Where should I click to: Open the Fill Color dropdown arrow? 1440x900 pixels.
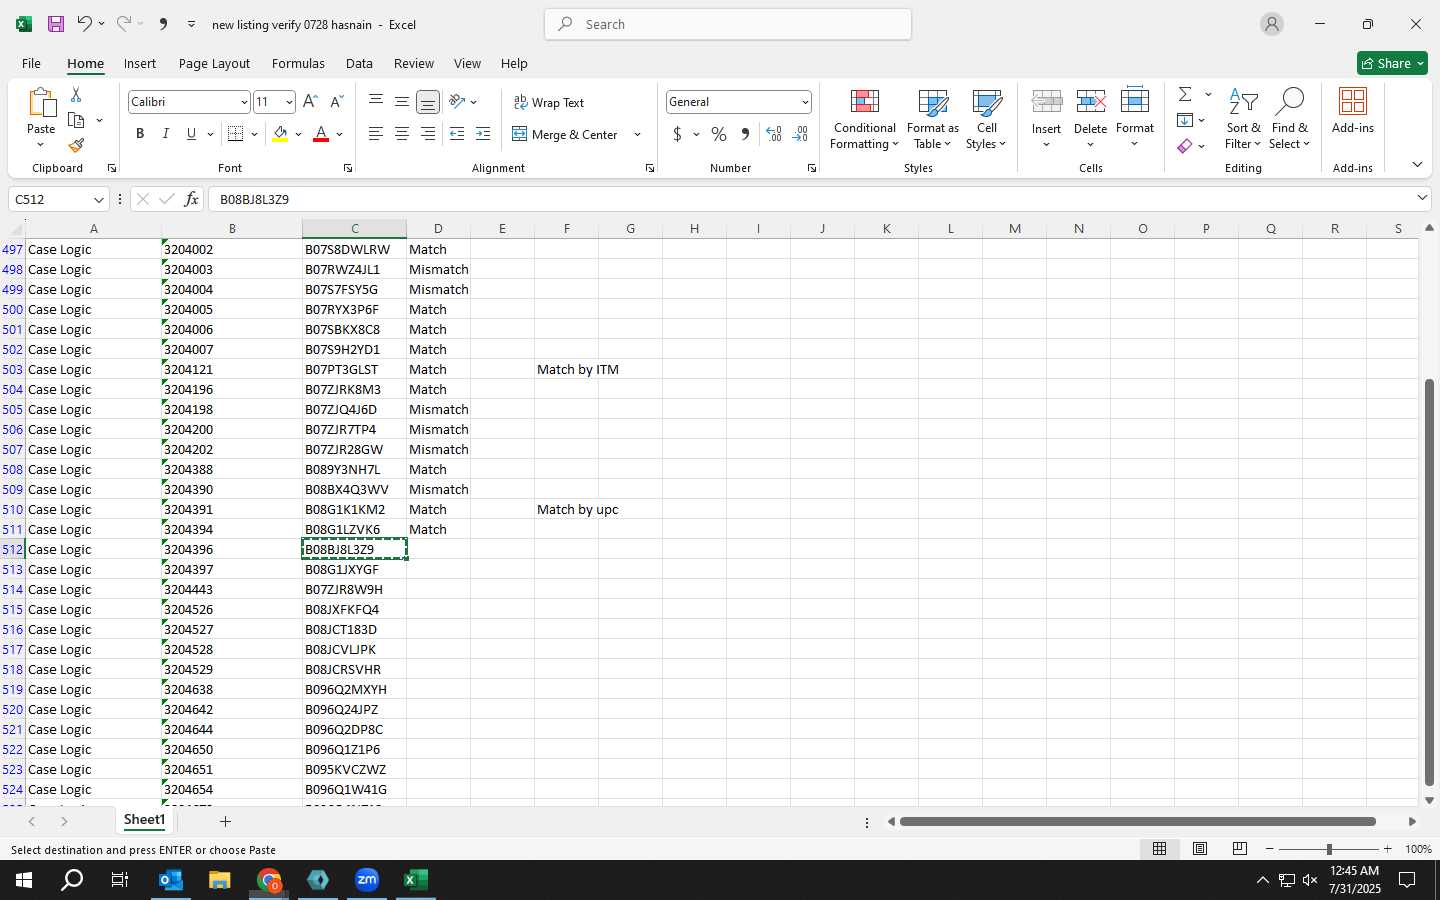298,134
